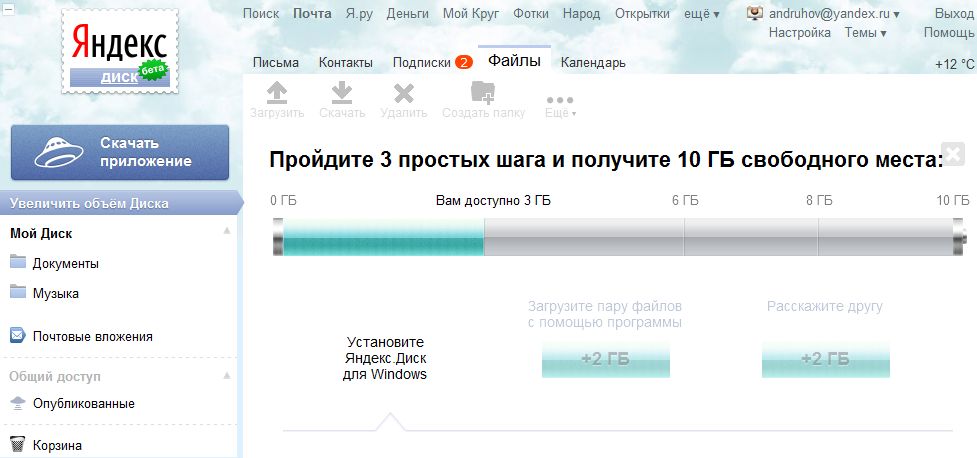Click the +2 ГБ button under Расскажите другу
The image size is (977, 458).
[826, 359]
